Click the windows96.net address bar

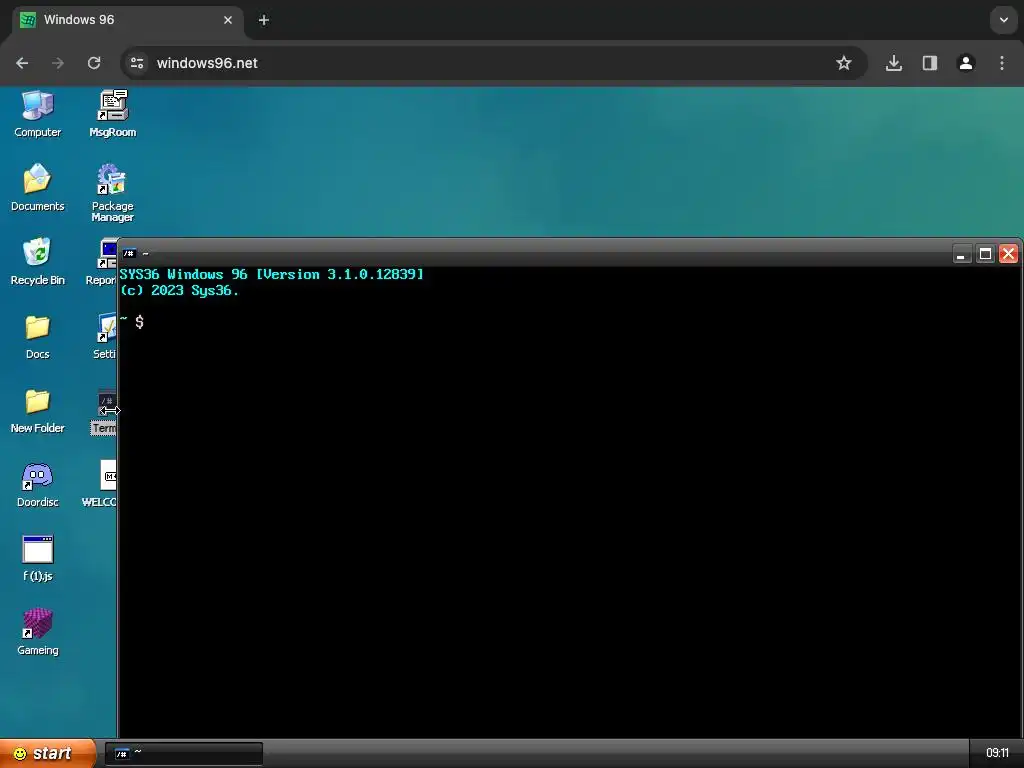pos(493,63)
